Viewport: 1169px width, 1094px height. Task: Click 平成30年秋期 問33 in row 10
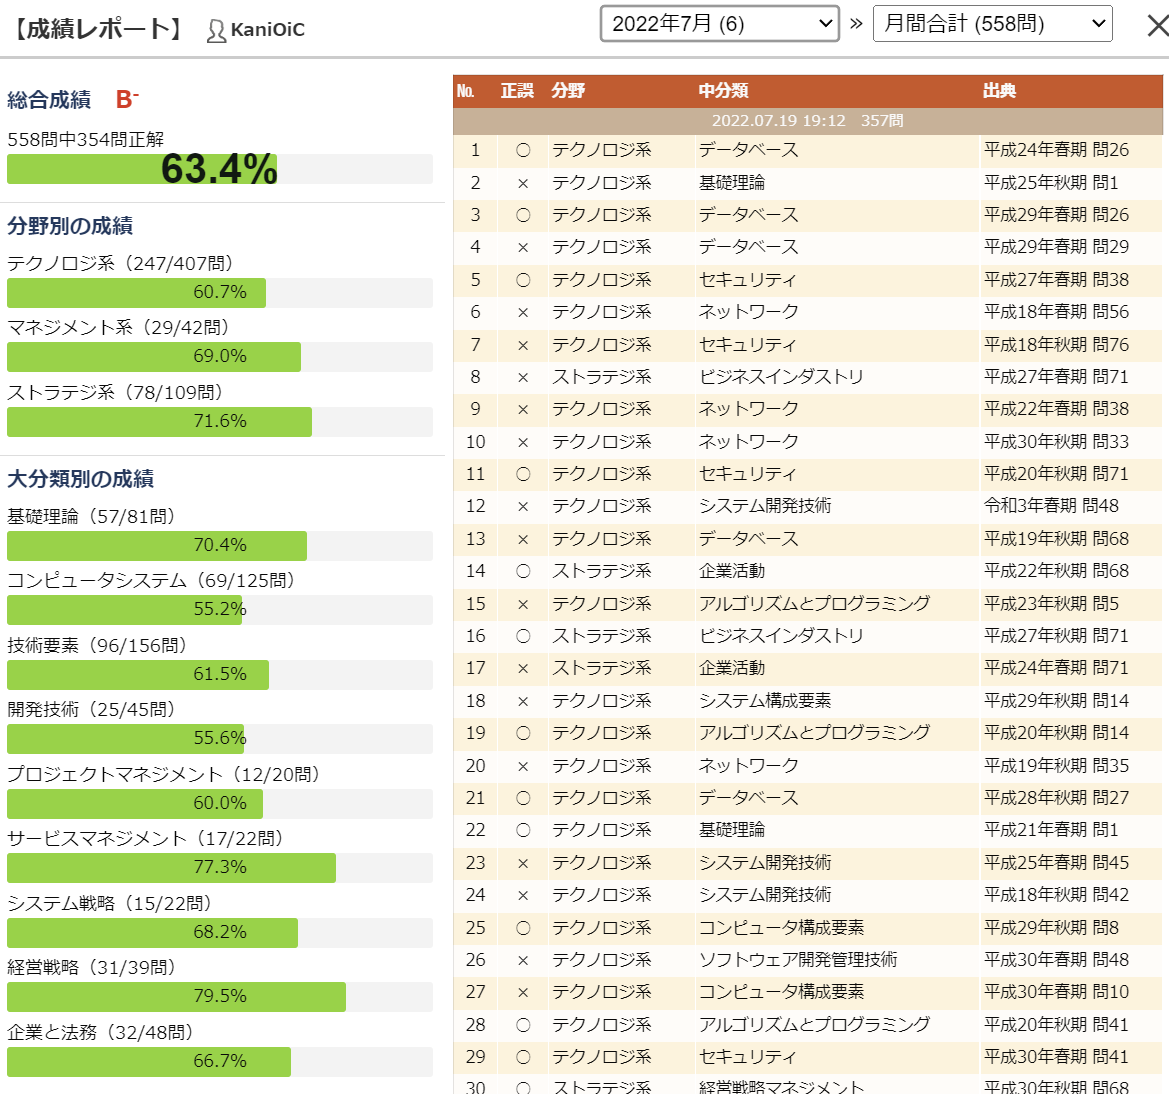click(x=1056, y=441)
